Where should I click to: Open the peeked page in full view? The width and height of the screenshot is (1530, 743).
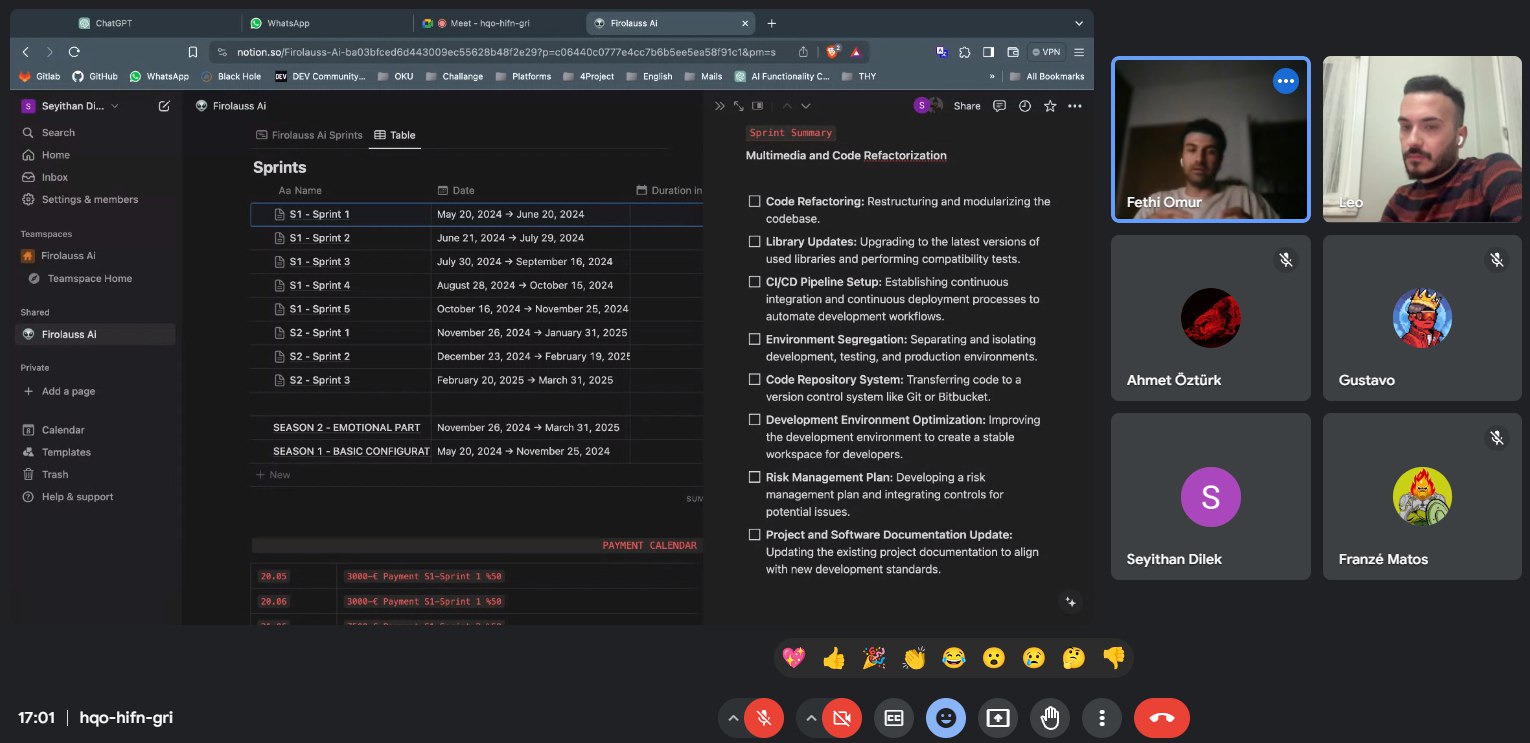click(x=739, y=106)
